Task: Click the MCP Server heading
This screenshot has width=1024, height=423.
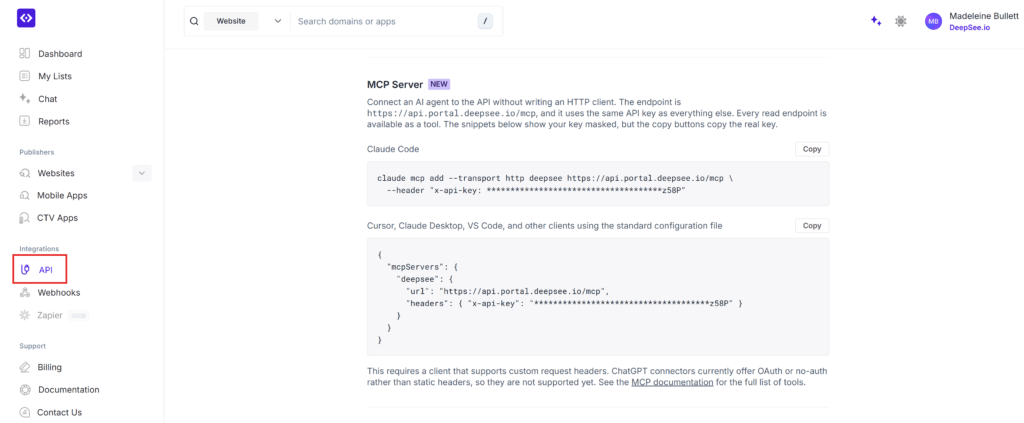Action: coord(395,84)
